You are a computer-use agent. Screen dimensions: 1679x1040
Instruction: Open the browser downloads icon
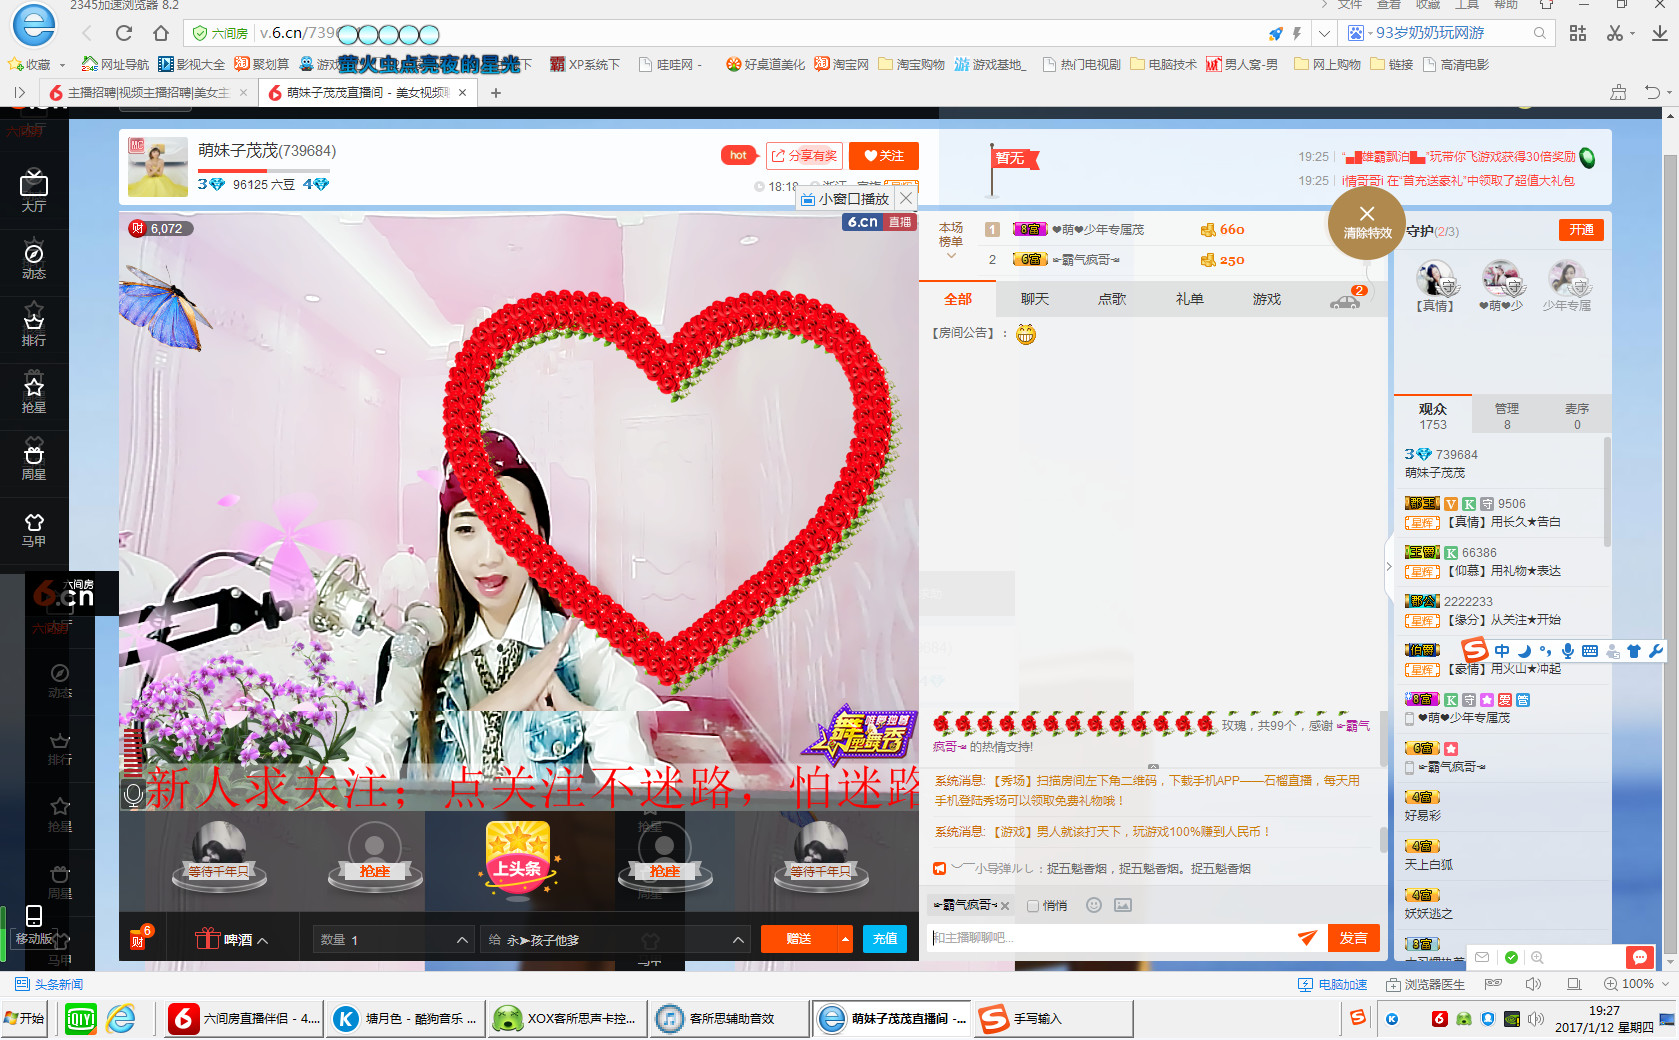(1659, 33)
